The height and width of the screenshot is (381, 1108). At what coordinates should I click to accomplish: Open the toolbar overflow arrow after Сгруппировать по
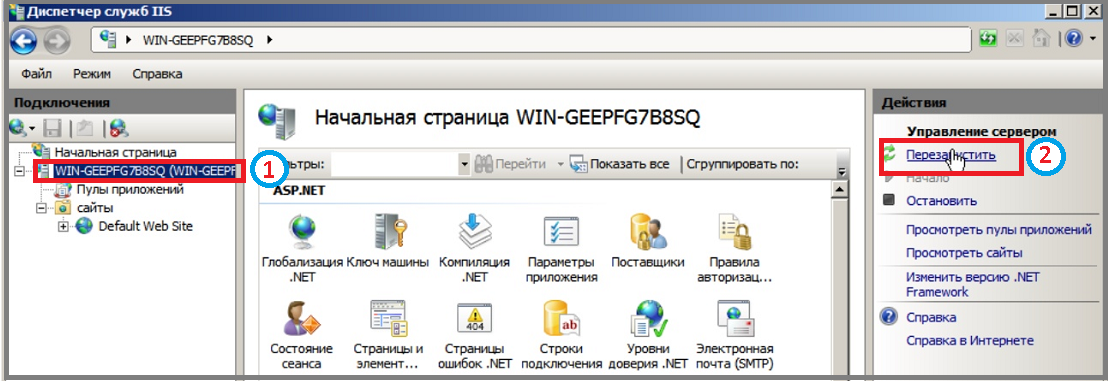click(841, 172)
